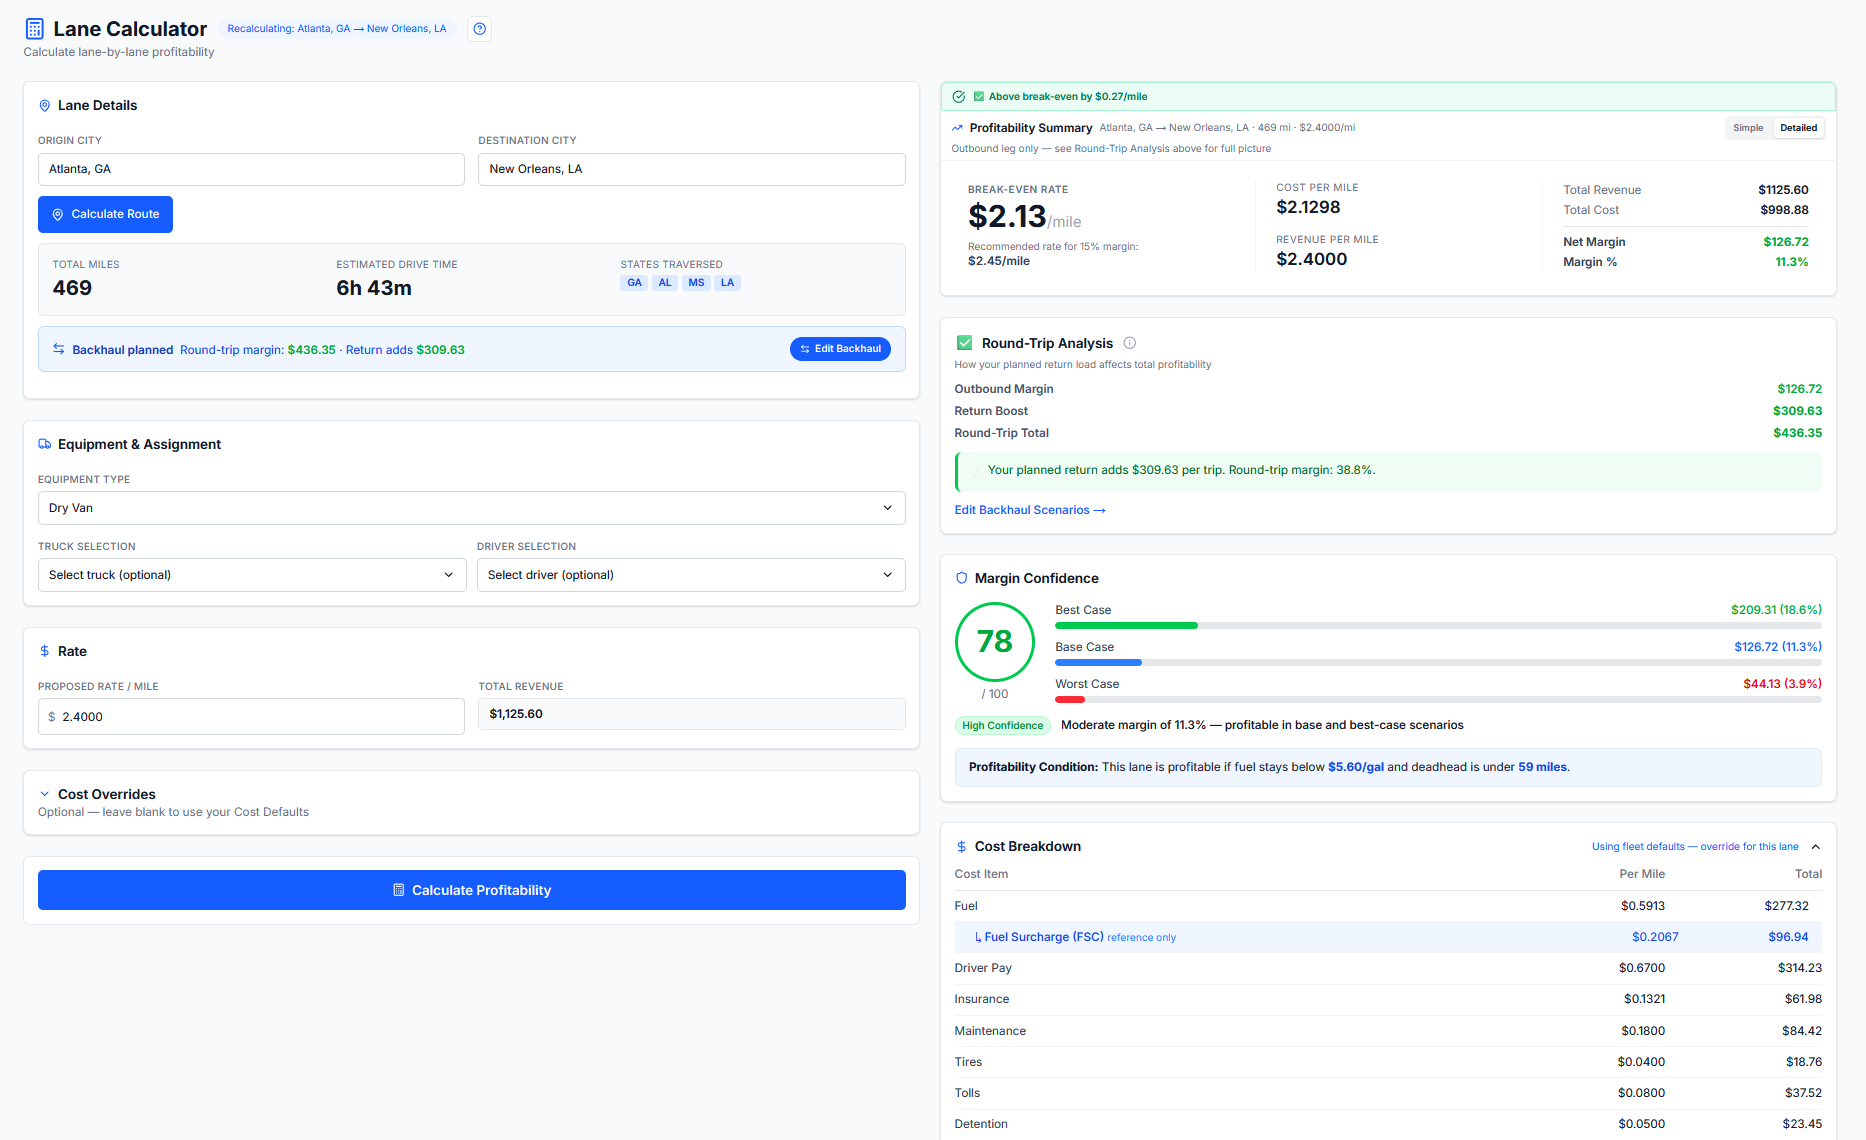The width and height of the screenshot is (1866, 1140).
Task: Click the Insurance cost row
Action: (x=1388, y=999)
